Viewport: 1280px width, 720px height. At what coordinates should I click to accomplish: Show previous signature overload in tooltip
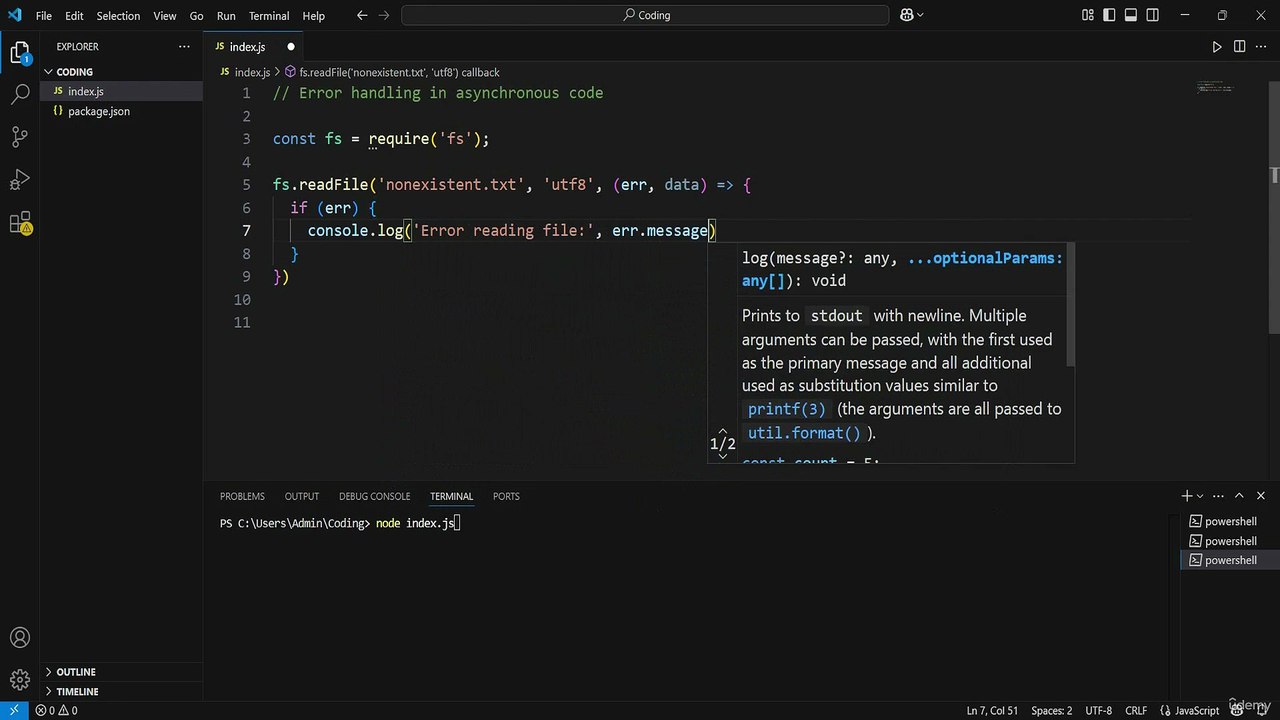click(x=722, y=431)
